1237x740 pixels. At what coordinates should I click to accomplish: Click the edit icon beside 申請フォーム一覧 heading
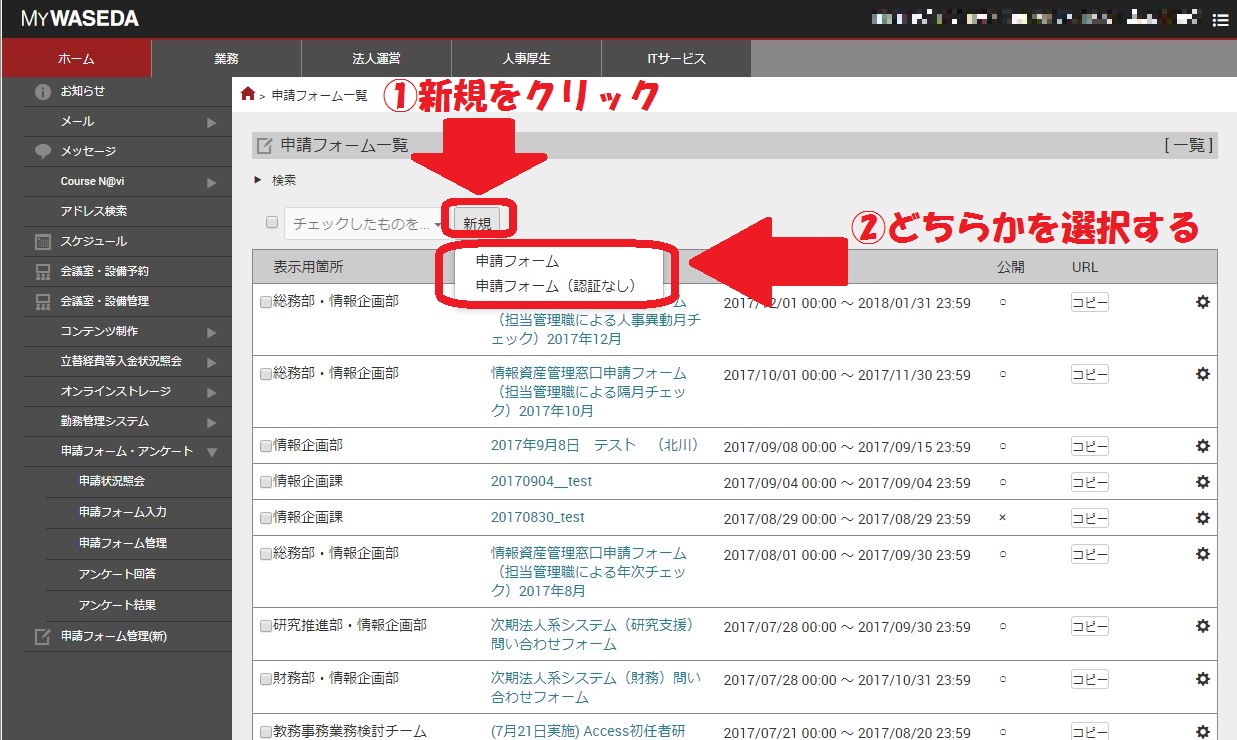(x=265, y=146)
